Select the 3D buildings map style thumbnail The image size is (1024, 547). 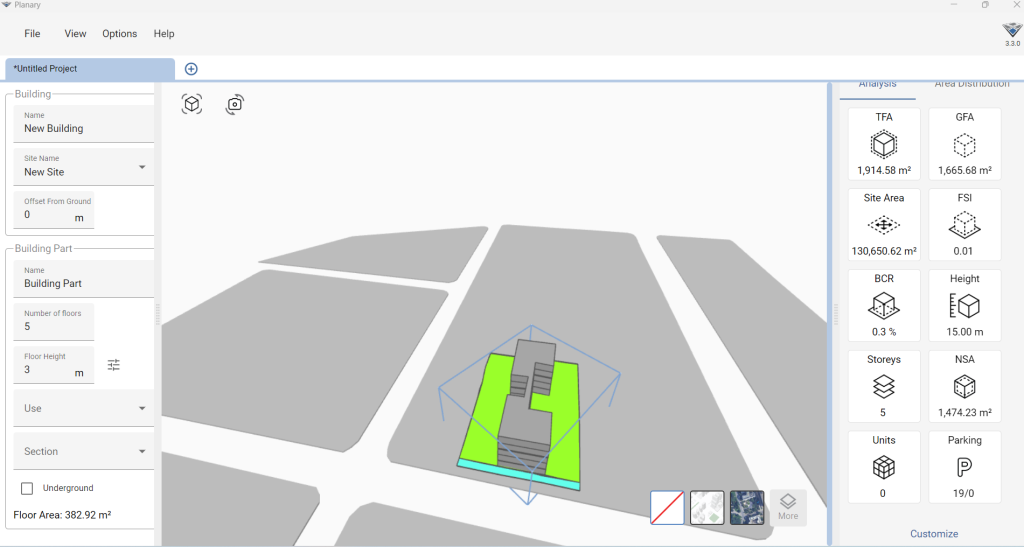707,508
